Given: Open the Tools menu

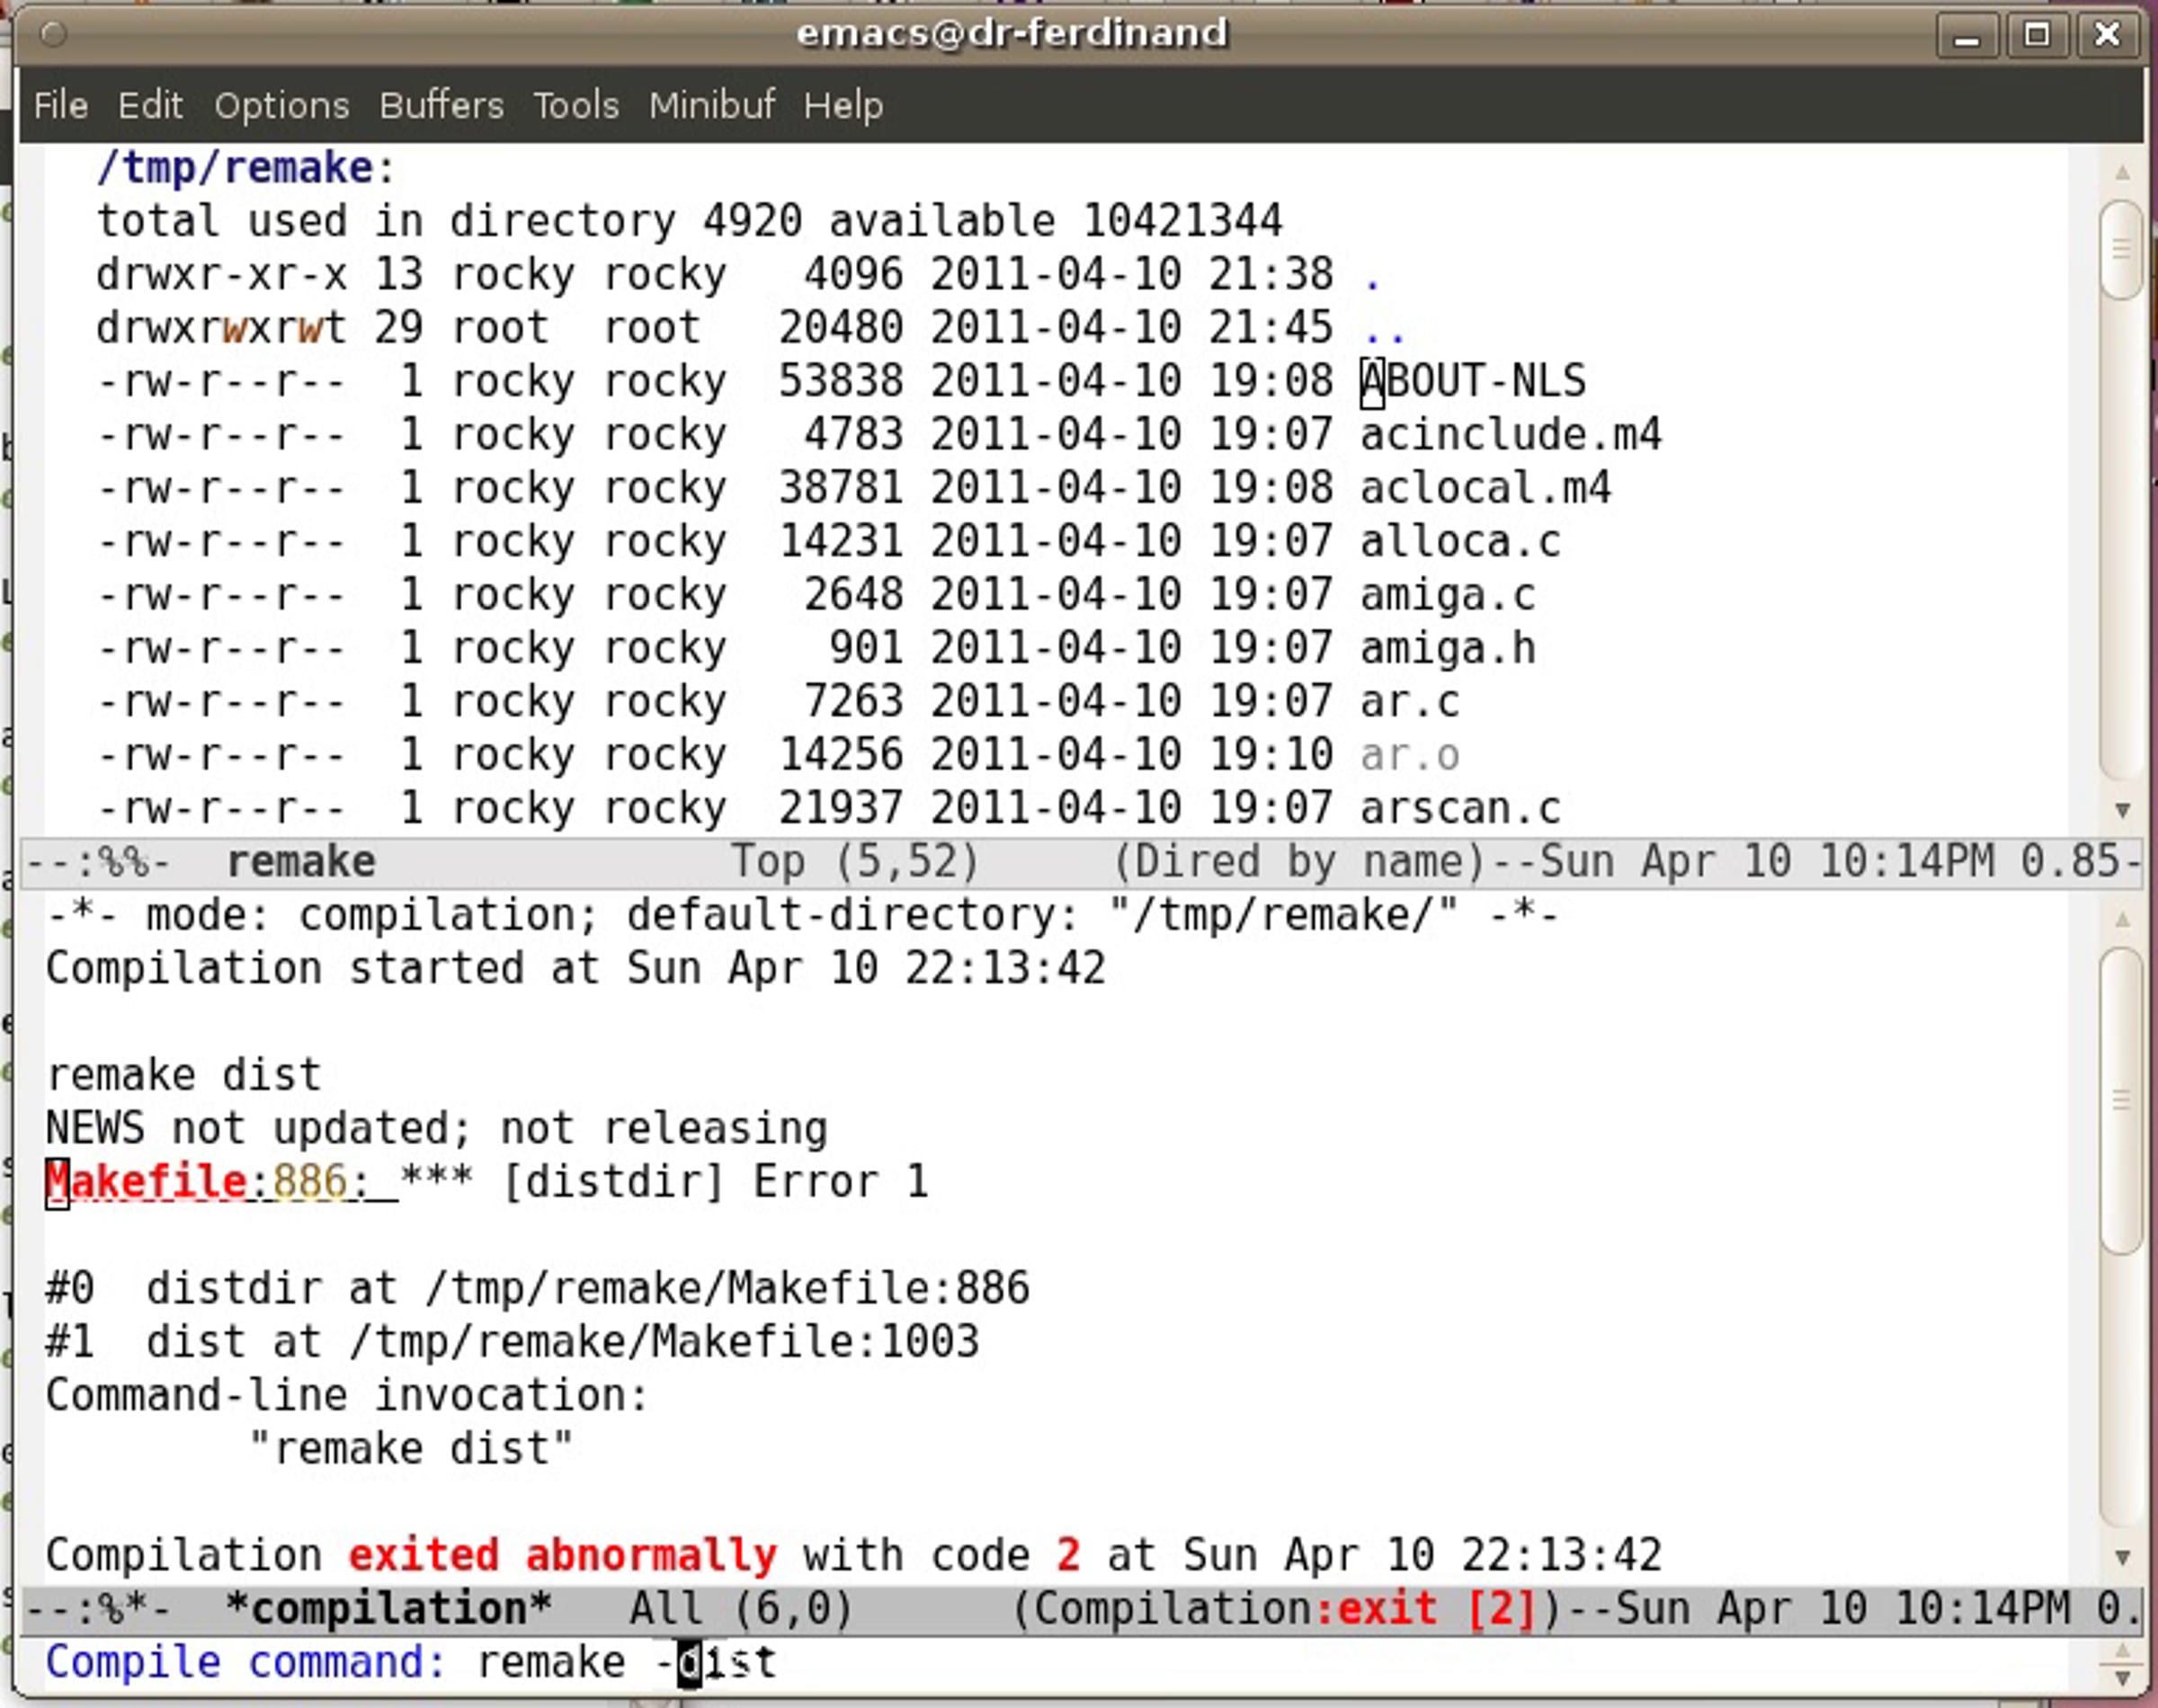Looking at the screenshot, I should [576, 105].
